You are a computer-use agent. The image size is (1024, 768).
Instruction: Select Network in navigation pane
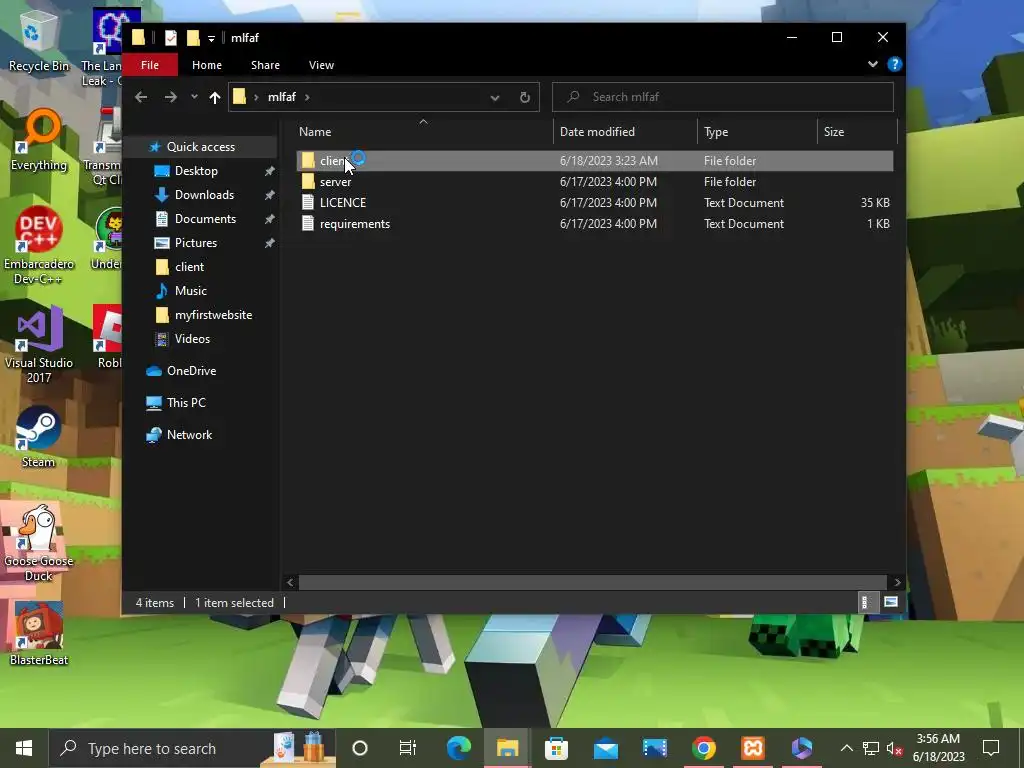coord(189,435)
